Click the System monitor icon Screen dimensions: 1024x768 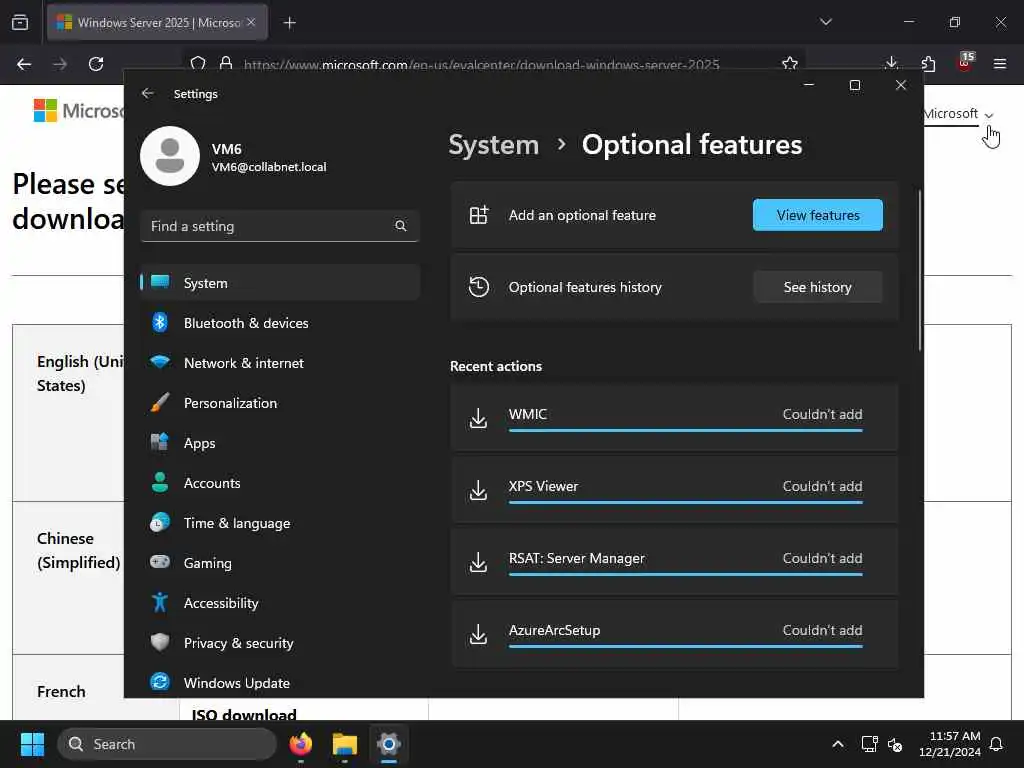(x=160, y=281)
